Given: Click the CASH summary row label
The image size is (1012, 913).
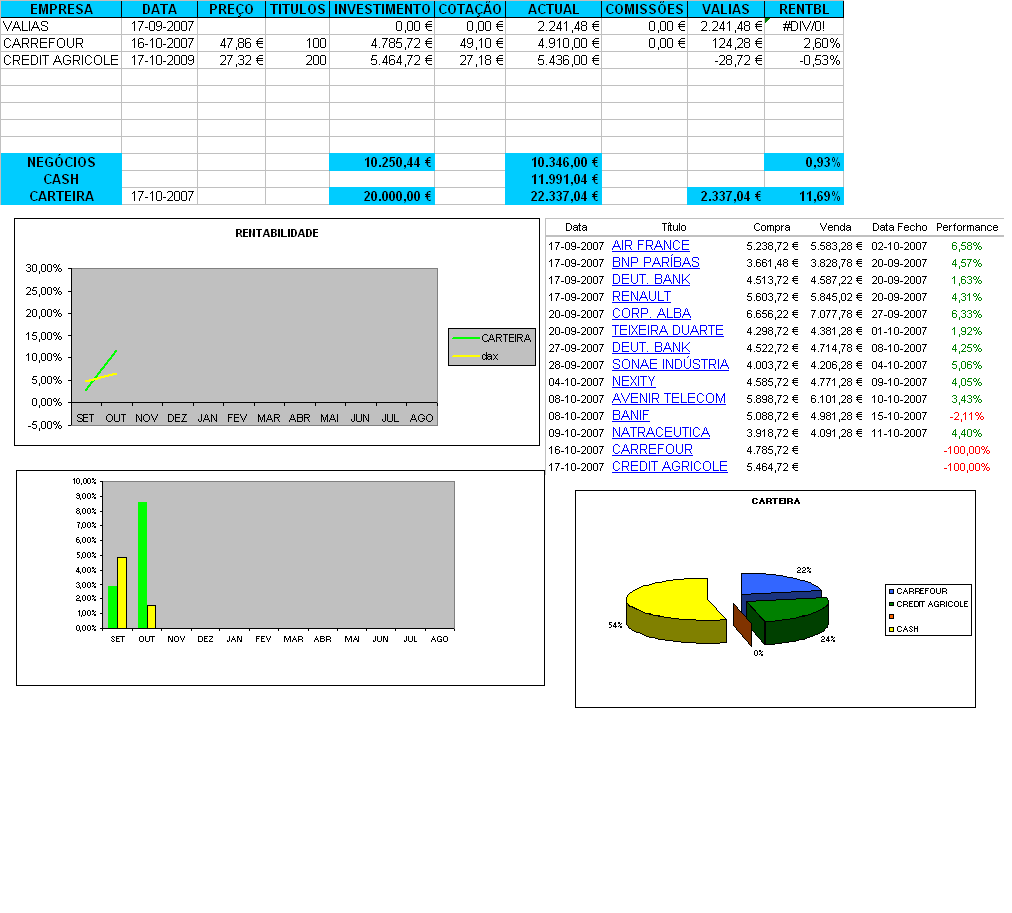Looking at the screenshot, I should click(x=61, y=179).
